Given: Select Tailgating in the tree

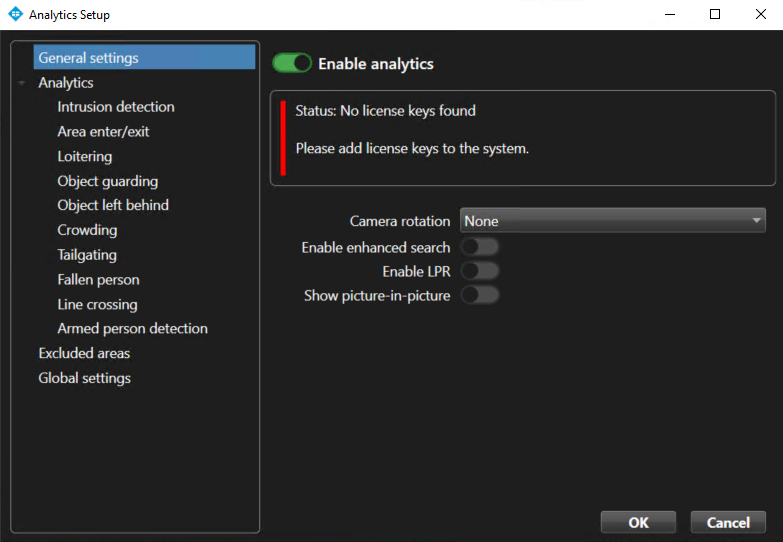Looking at the screenshot, I should coord(87,255).
